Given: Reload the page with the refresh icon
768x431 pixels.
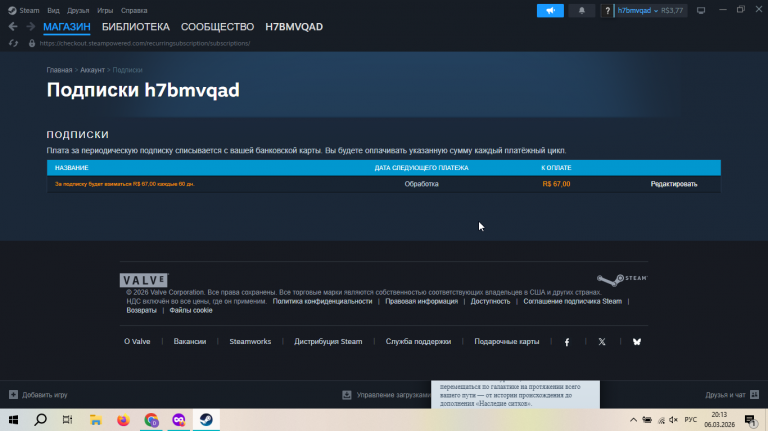Looking at the screenshot, I should (x=13, y=43).
